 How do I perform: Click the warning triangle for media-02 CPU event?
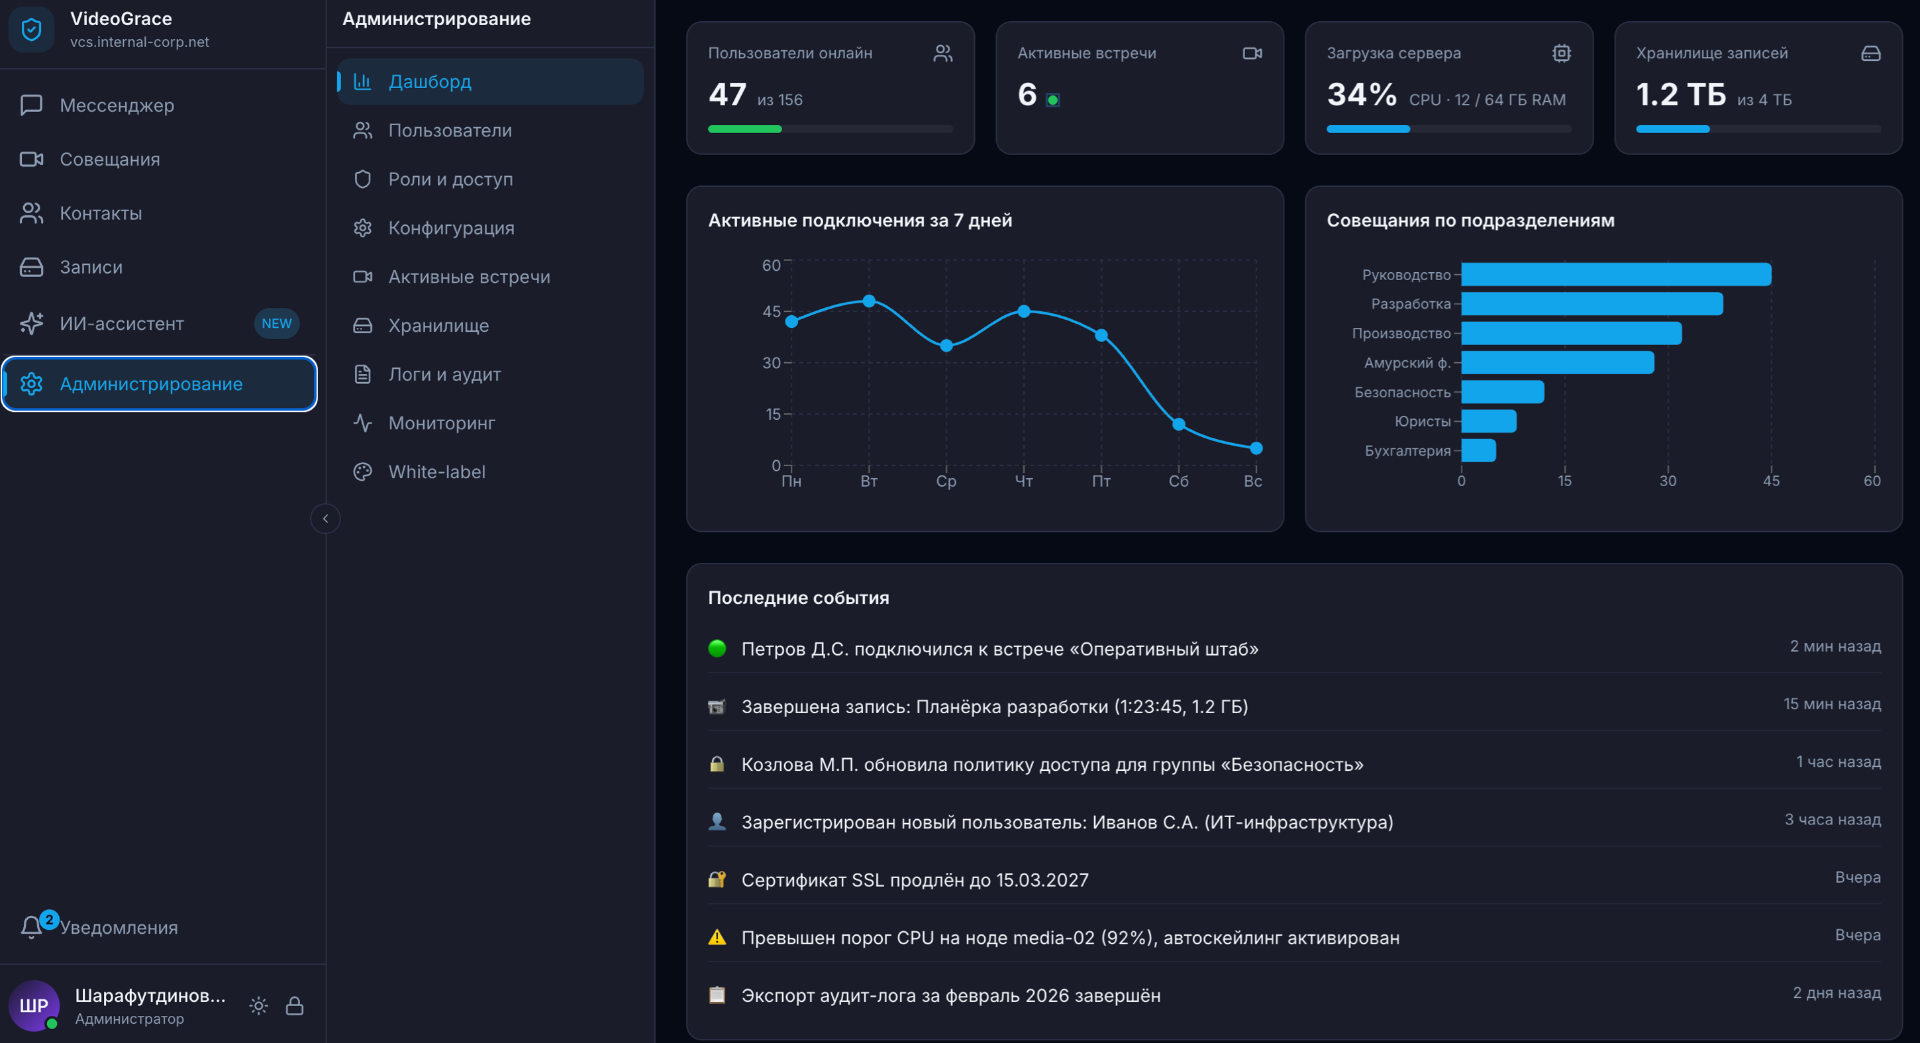(x=717, y=937)
